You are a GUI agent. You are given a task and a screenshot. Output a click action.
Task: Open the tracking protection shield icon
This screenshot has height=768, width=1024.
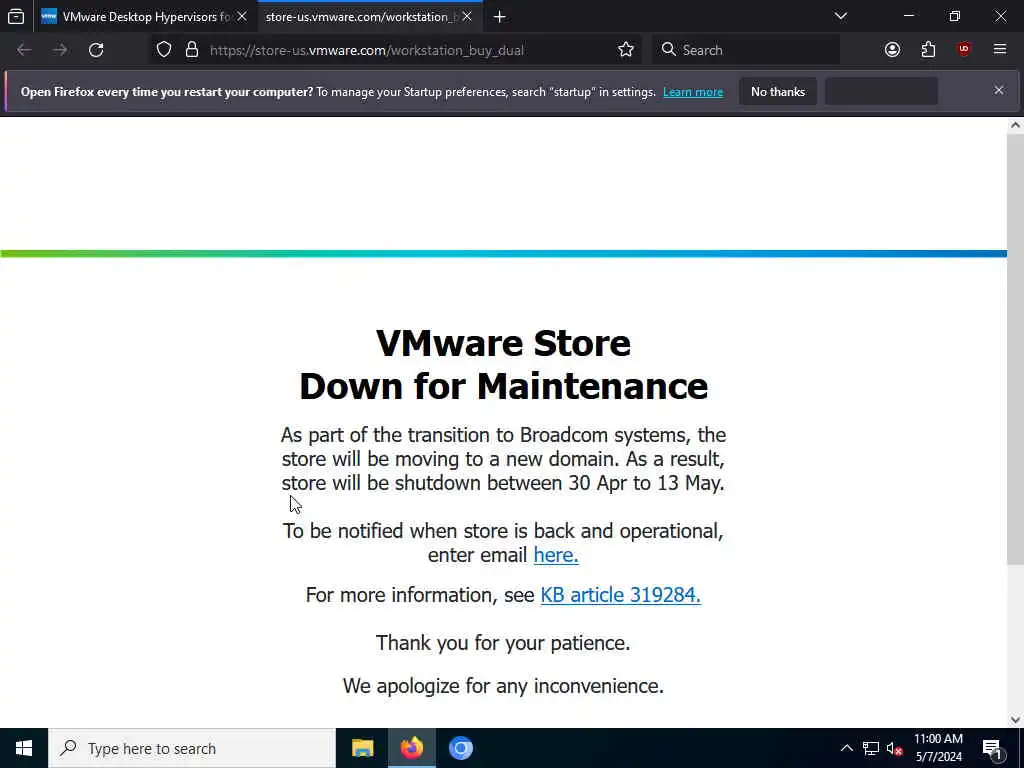164,50
